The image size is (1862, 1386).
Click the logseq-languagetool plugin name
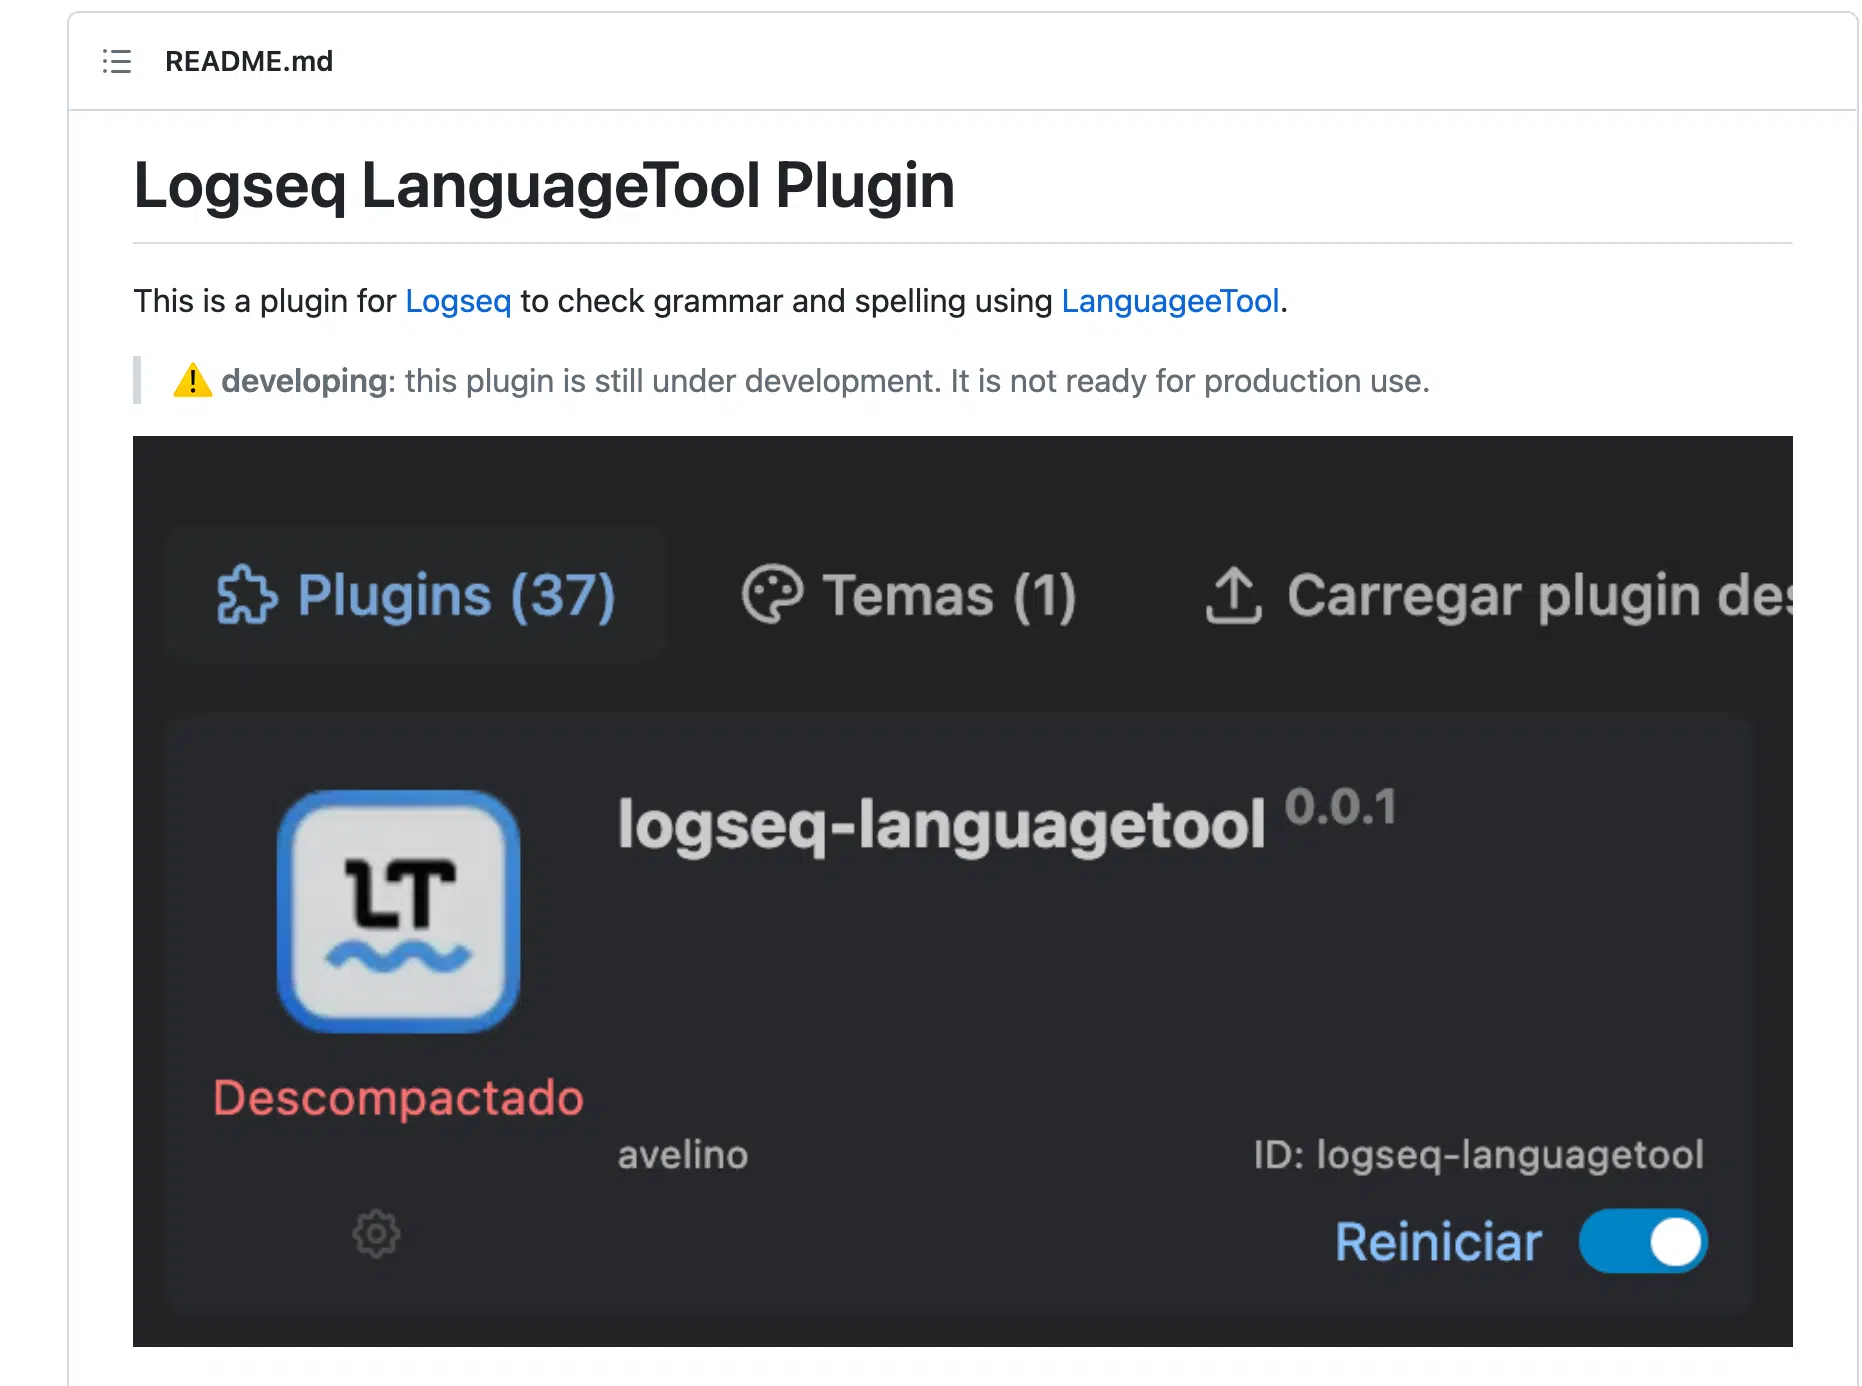941,825
